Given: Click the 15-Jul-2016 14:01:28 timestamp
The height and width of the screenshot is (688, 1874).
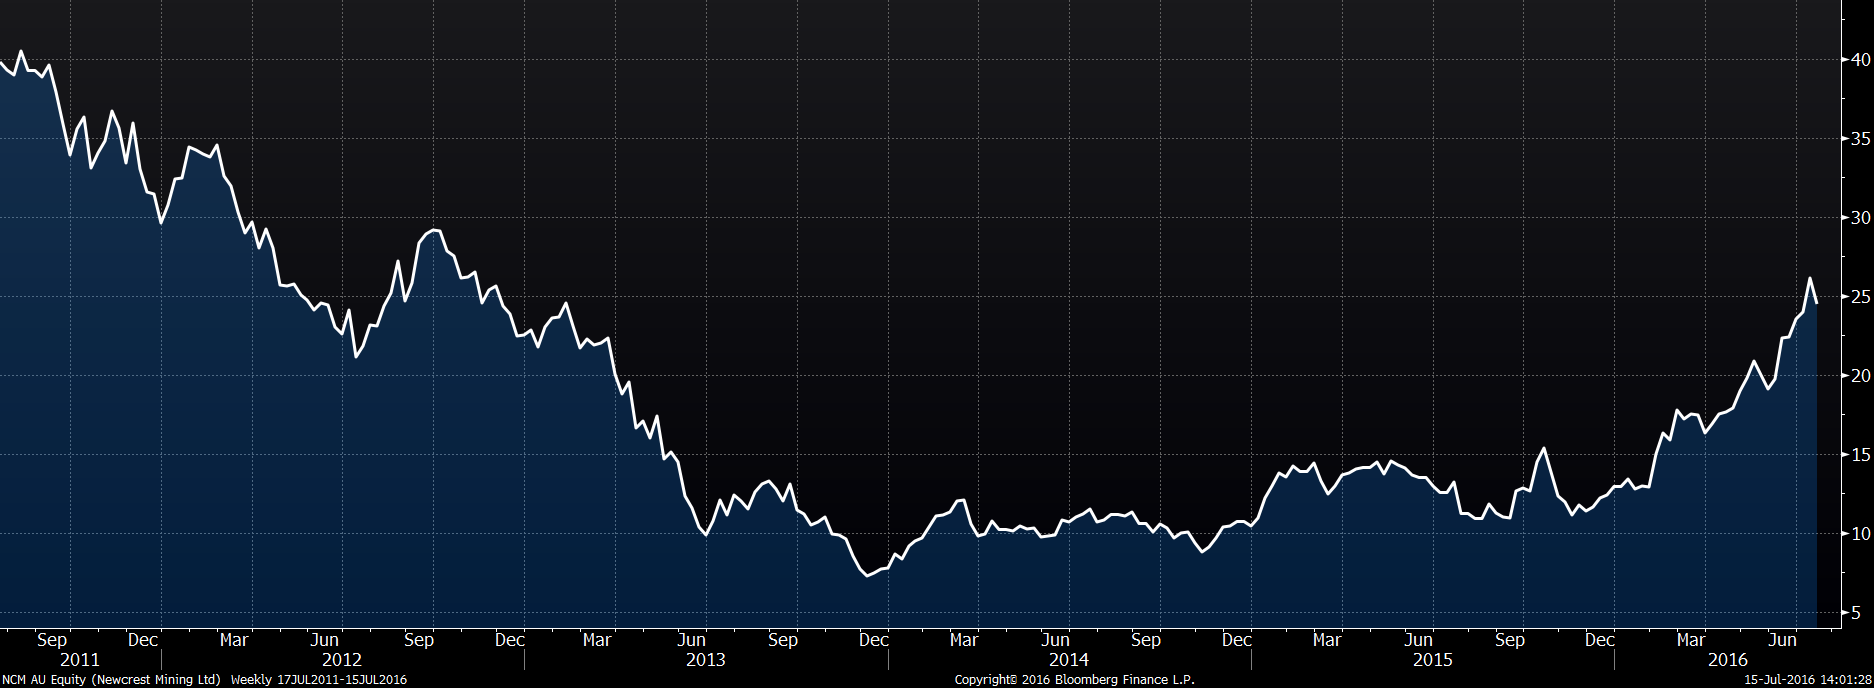Looking at the screenshot, I should click(x=1808, y=680).
